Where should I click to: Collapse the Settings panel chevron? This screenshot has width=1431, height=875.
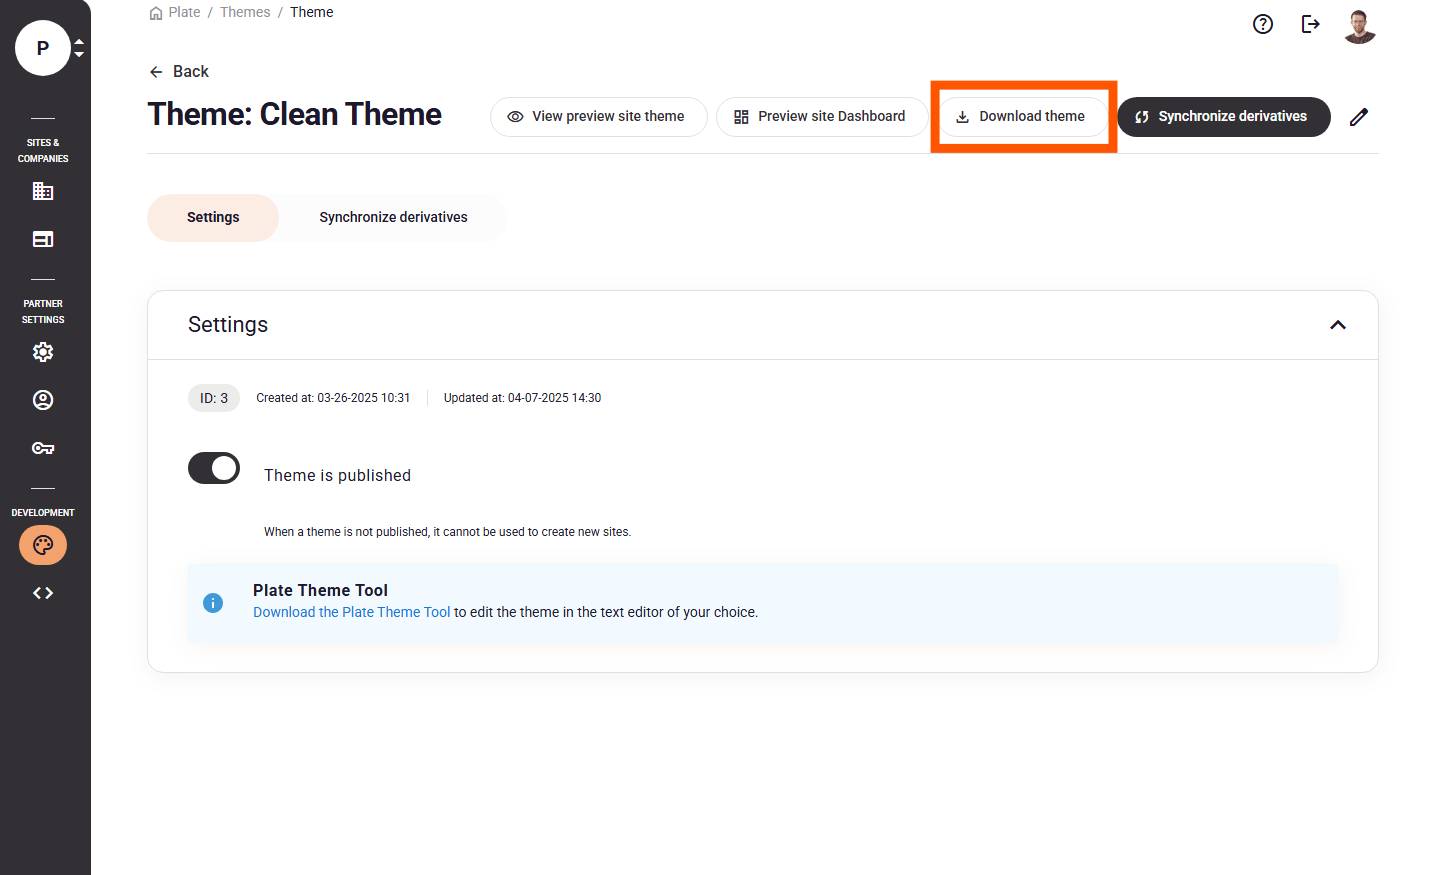pos(1338,325)
